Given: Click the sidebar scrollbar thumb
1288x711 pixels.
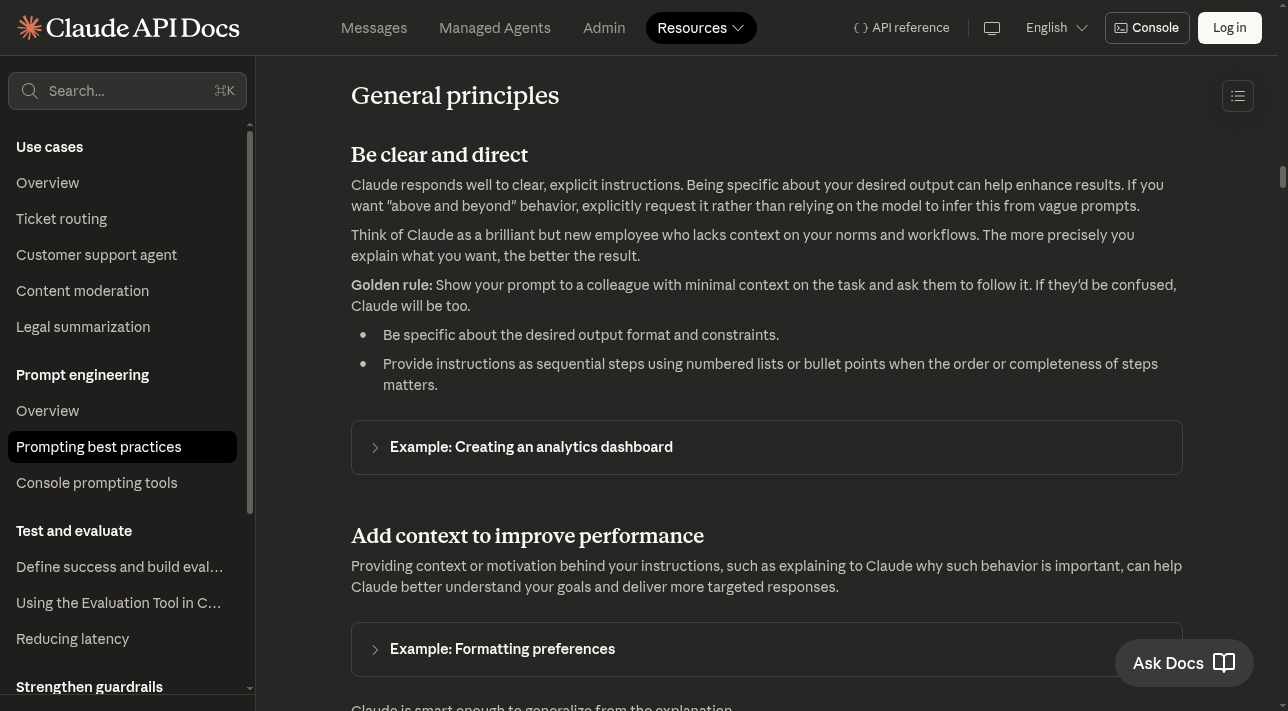Looking at the screenshot, I should (x=250, y=323).
